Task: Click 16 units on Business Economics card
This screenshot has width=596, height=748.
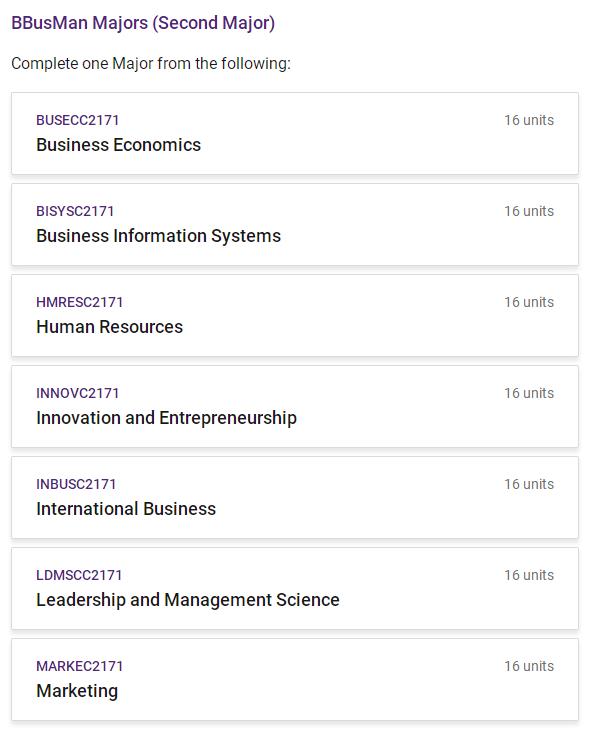Action: click(x=529, y=120)
